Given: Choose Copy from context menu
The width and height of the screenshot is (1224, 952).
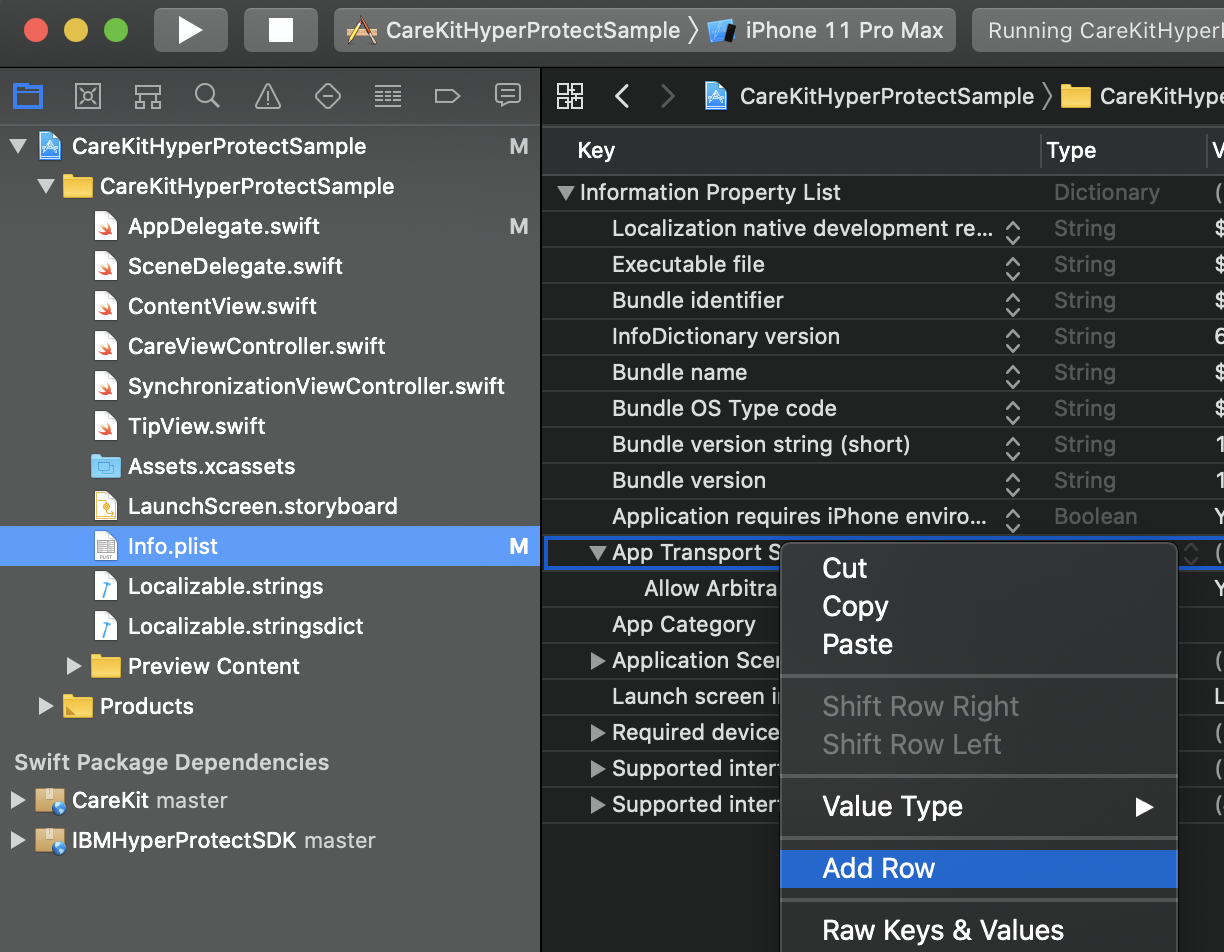Looking at the screenshot, I should pos(979,606).
